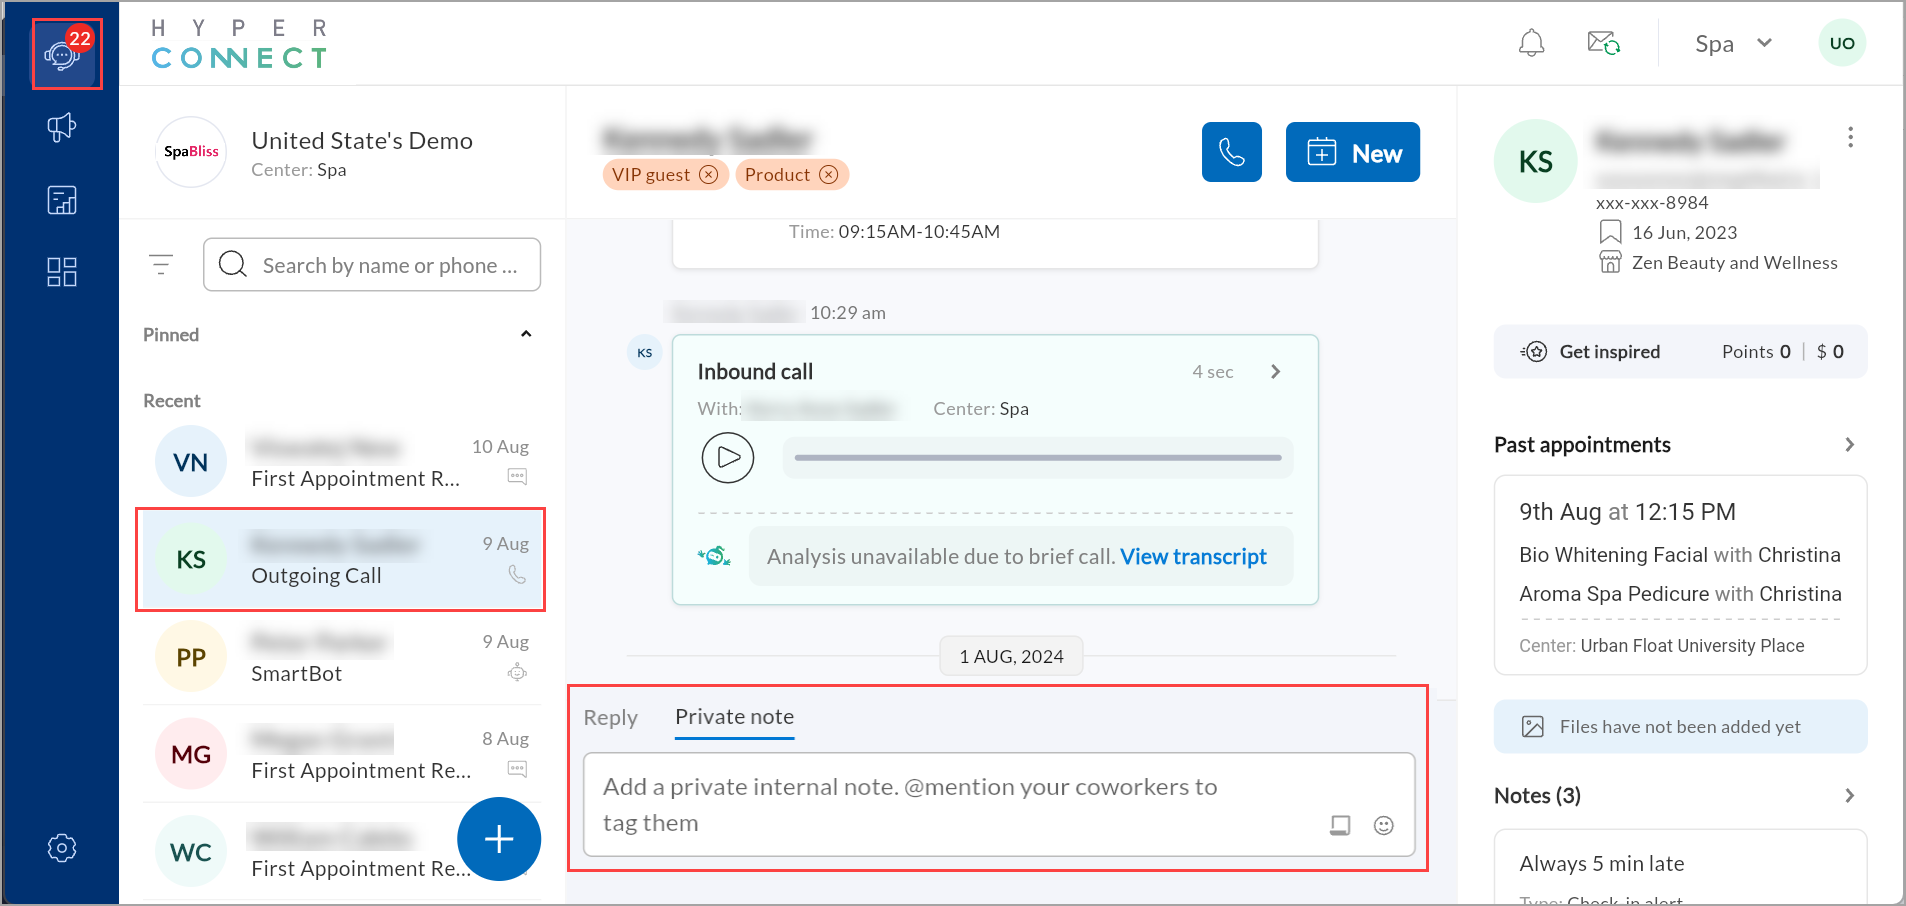Open the guest profile more options menu
Viewport: 1906px width, 906px height.
click(x=1850, y=137)
